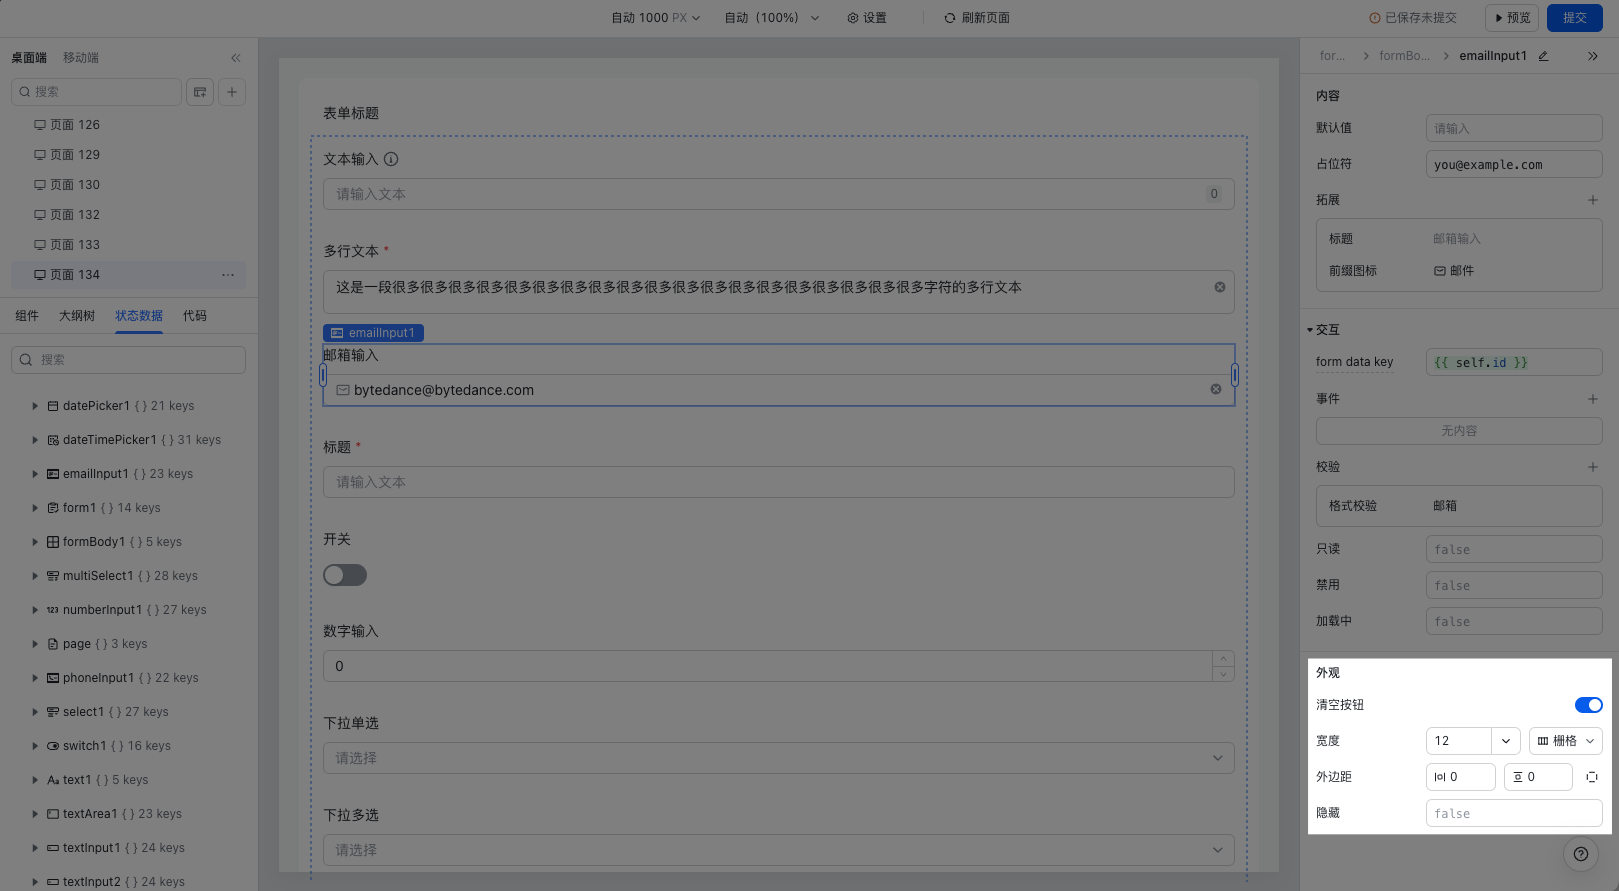Open the 代码 tab
Screen dimensions: 1619x891
point(195,316)
